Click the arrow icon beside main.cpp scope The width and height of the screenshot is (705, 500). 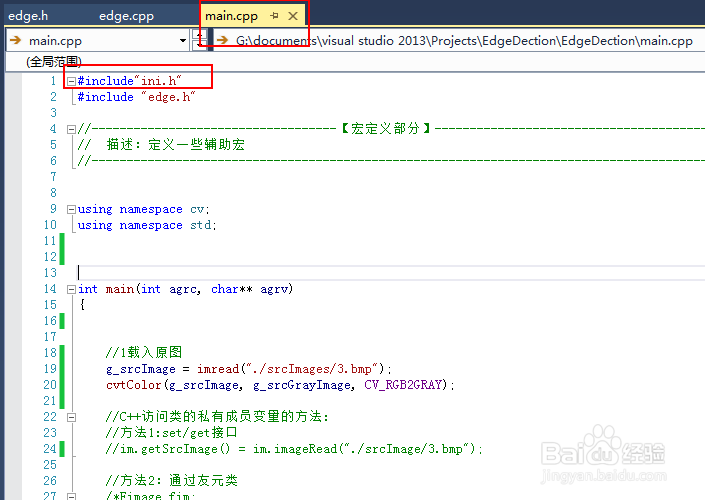tap(16, 40)
